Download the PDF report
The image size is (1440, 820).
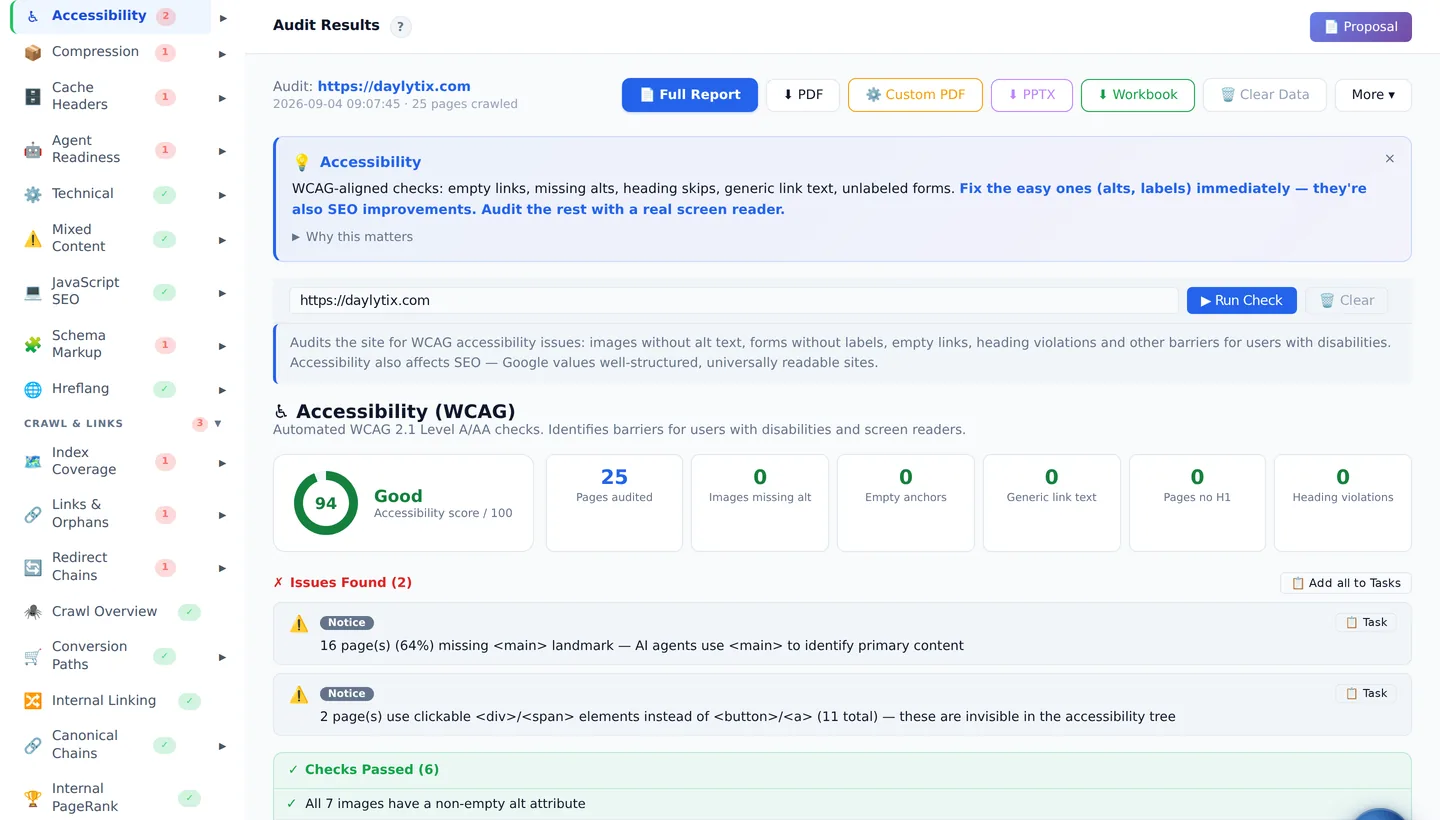tap(803, 95)
